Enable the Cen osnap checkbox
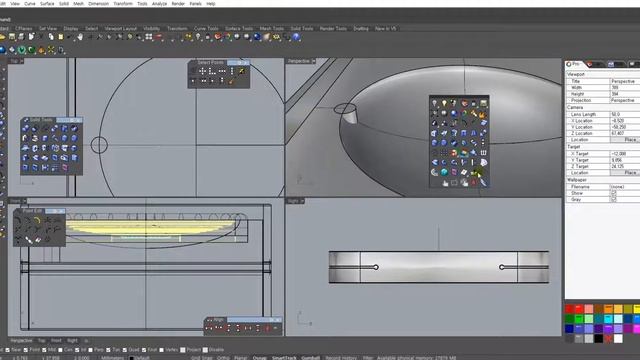This screenshot has height=360, width=640. (60, 350)
